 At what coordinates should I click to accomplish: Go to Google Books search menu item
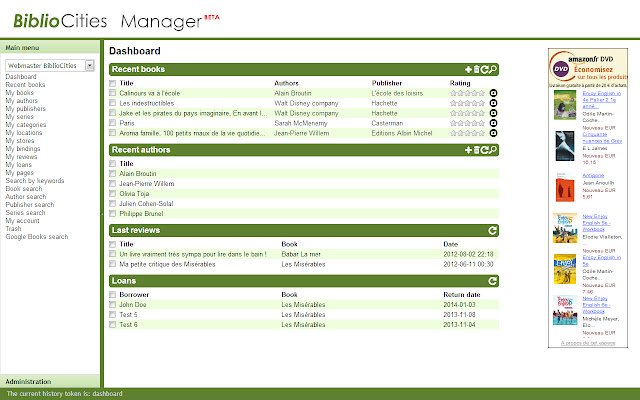tap(37, 237)
